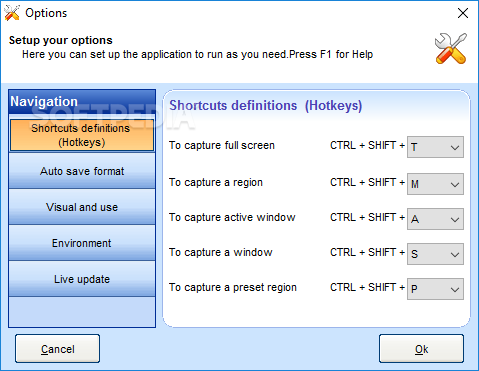This screenshot has width=479, height=371.
Task: Expand the capture a region hotkey dropdown
Action: (435, 184)
